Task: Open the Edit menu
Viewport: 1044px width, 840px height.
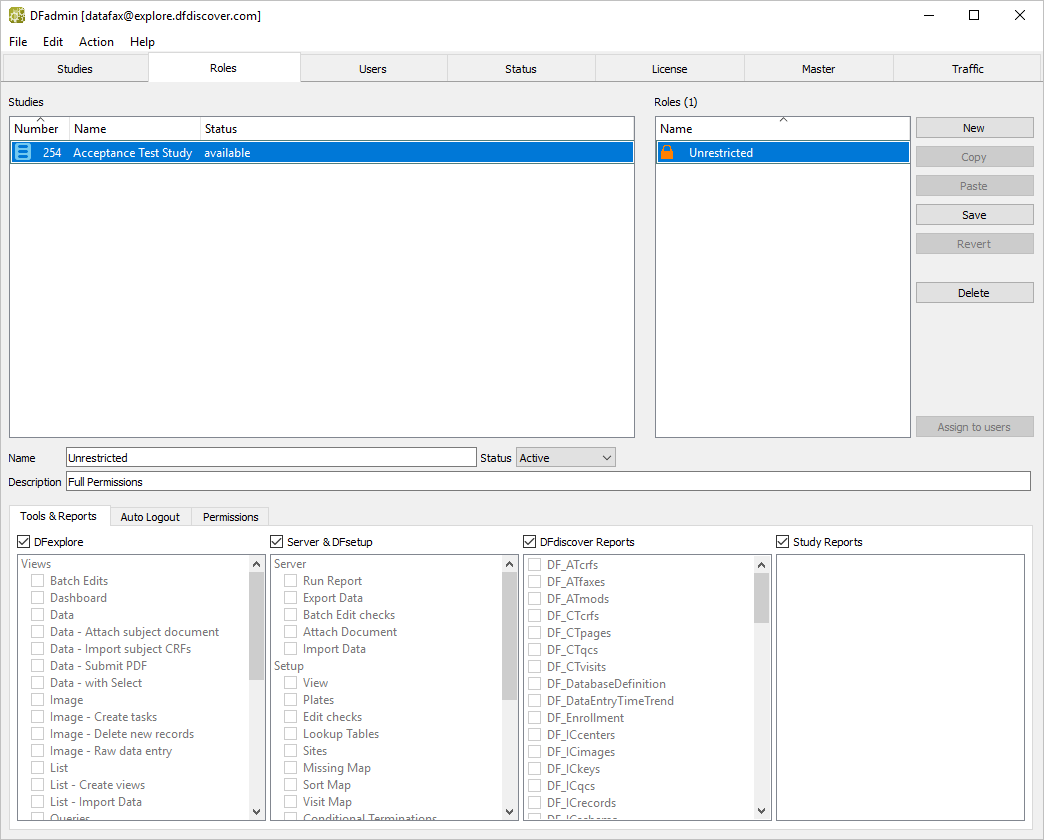Action: tap(53, 42)
